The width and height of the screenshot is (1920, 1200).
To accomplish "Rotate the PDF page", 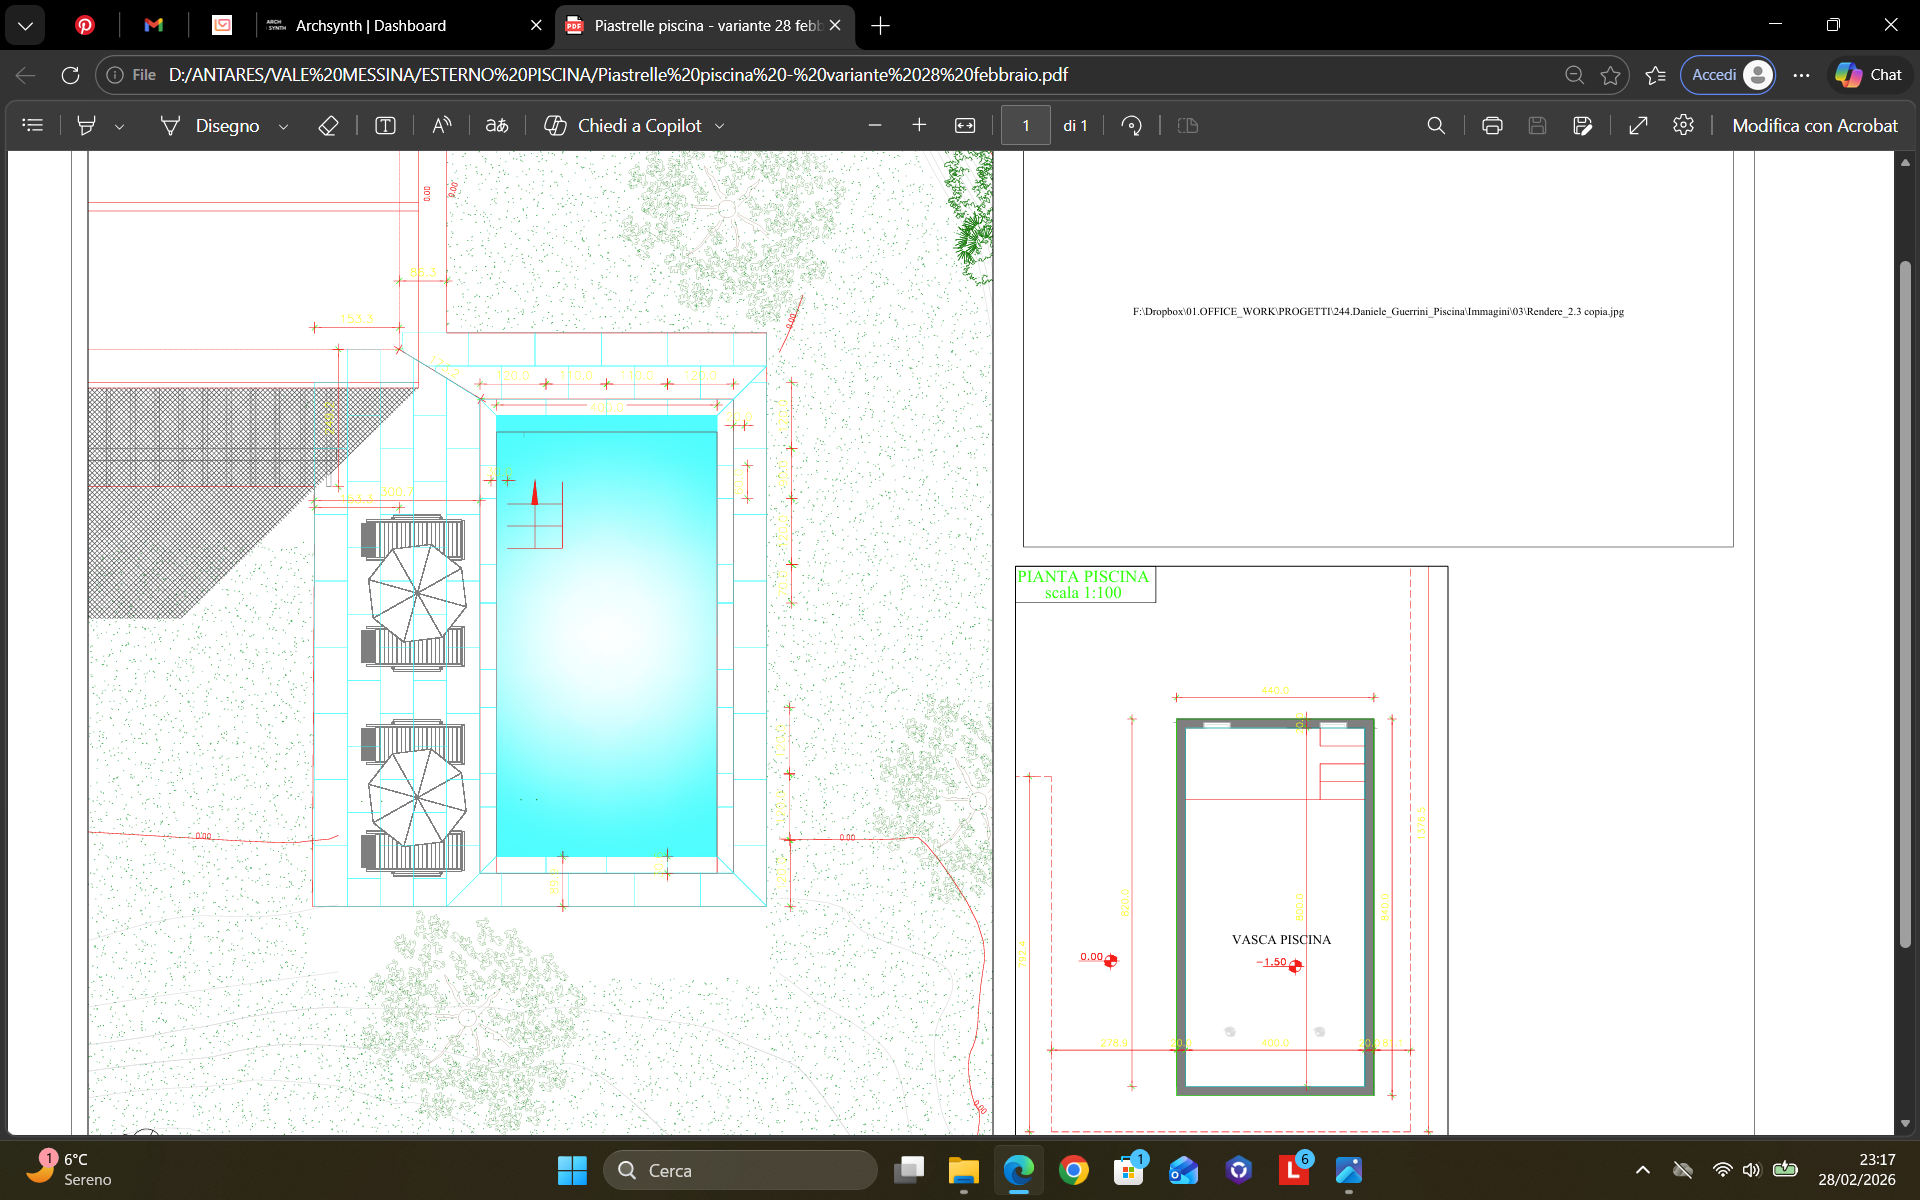I will pos(1131,126).
